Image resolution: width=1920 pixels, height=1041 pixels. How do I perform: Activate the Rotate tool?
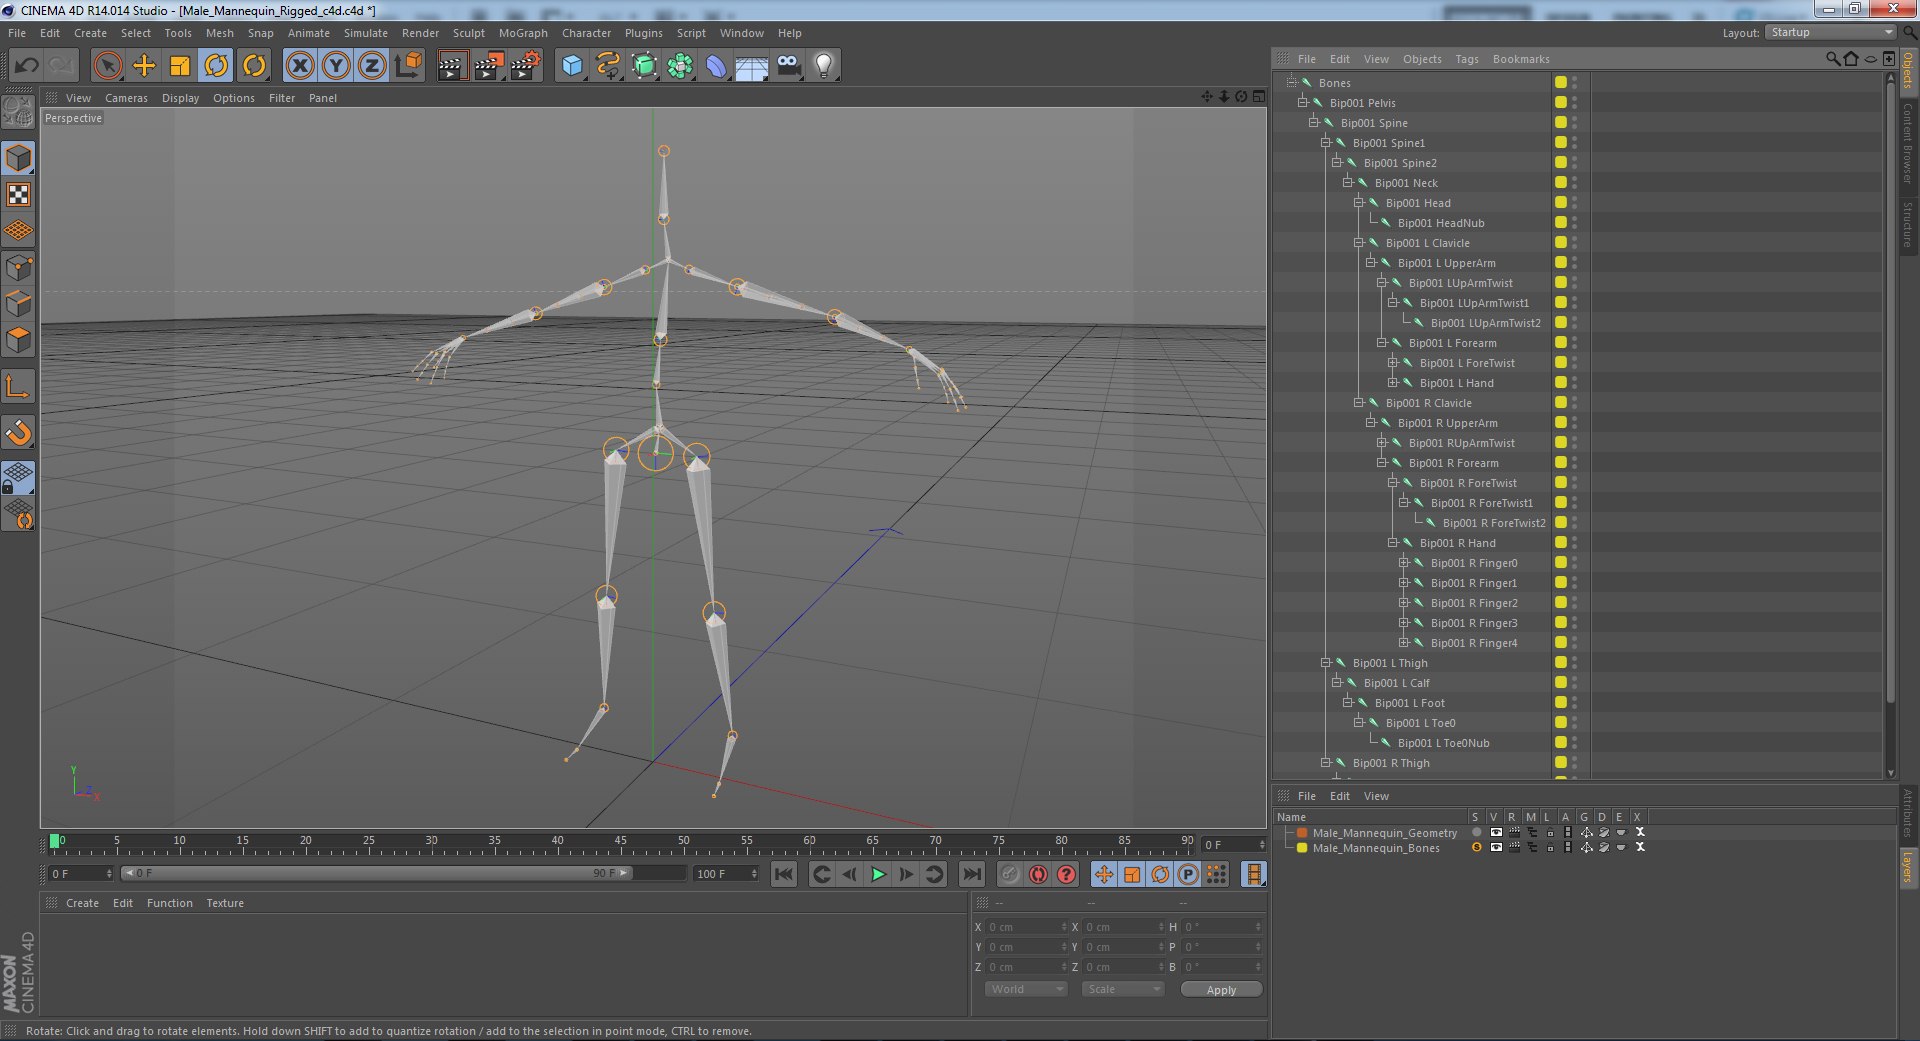click(x=216, y=66)
